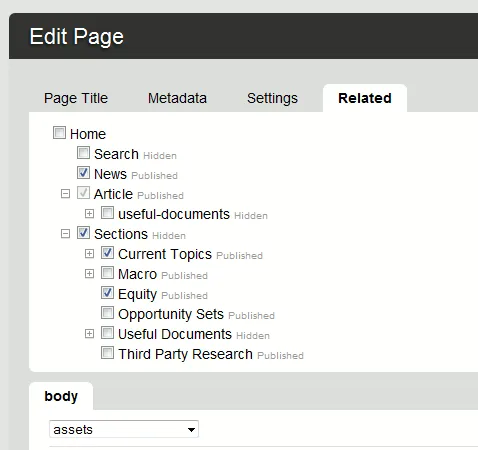Click the Hidden status beside Search

click(160, 156)
